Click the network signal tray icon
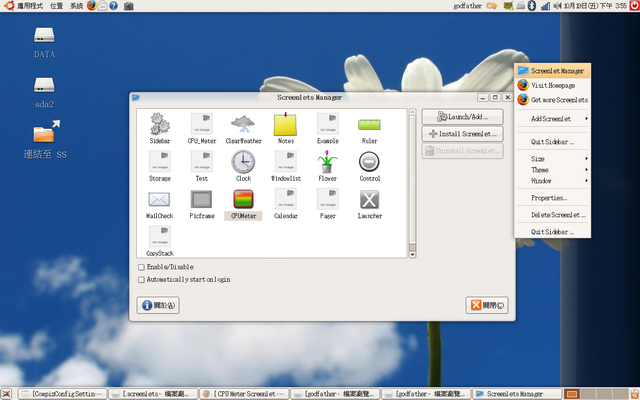The height and width of the screenshot is (400, 640). (x=545, y=6)
